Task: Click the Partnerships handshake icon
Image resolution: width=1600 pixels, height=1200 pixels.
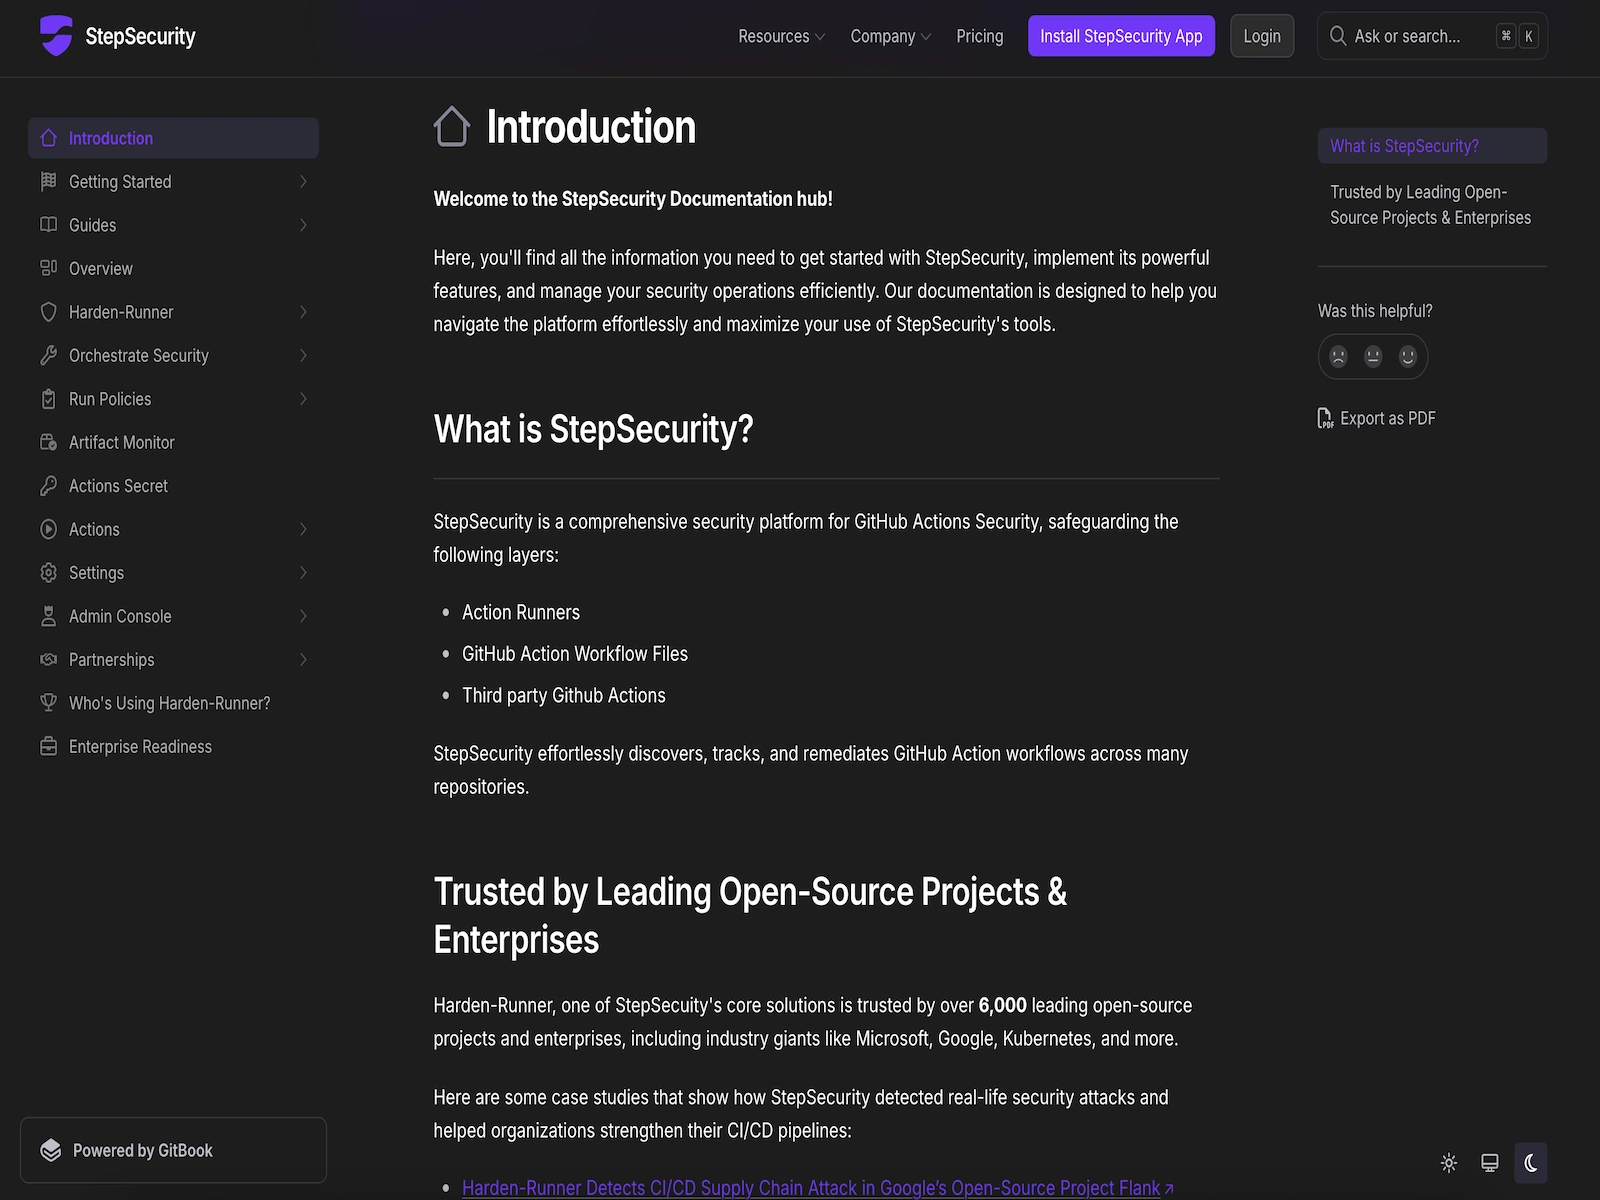Action: click(48, 660)
